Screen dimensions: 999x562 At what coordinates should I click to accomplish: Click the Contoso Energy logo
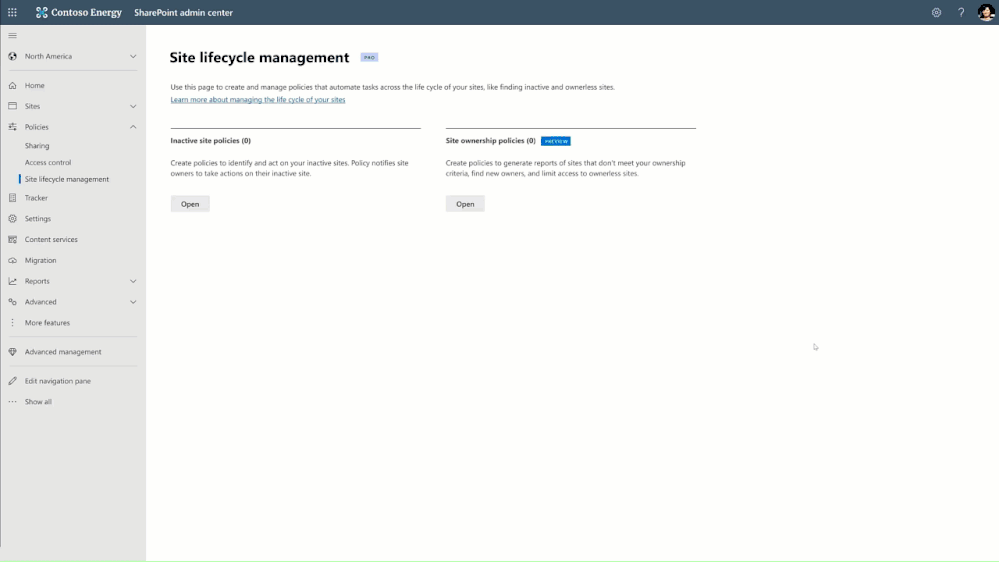tap(78, 12)
